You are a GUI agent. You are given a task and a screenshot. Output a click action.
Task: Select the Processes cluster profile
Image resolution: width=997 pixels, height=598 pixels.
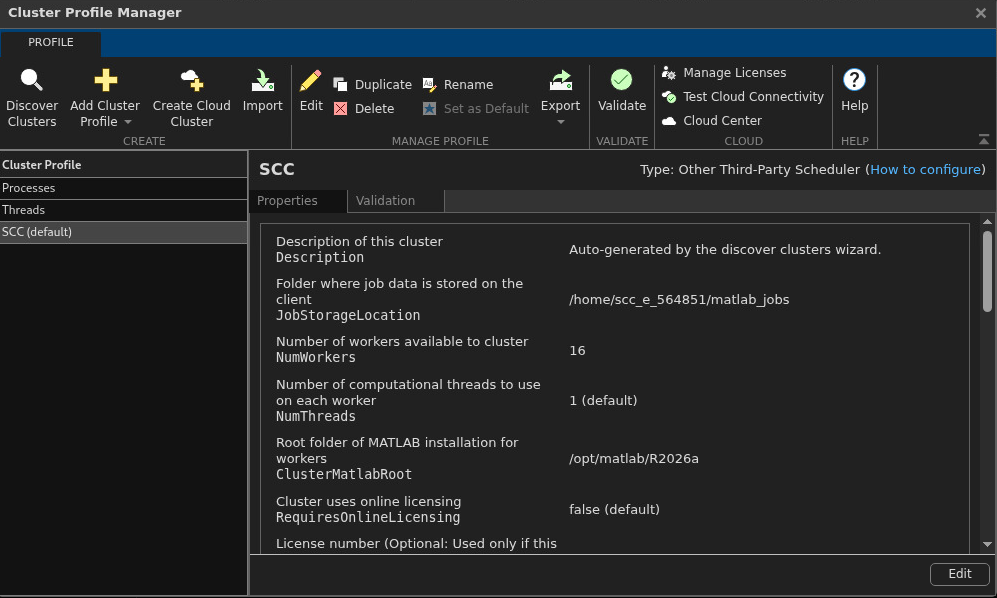click(123, 188)
